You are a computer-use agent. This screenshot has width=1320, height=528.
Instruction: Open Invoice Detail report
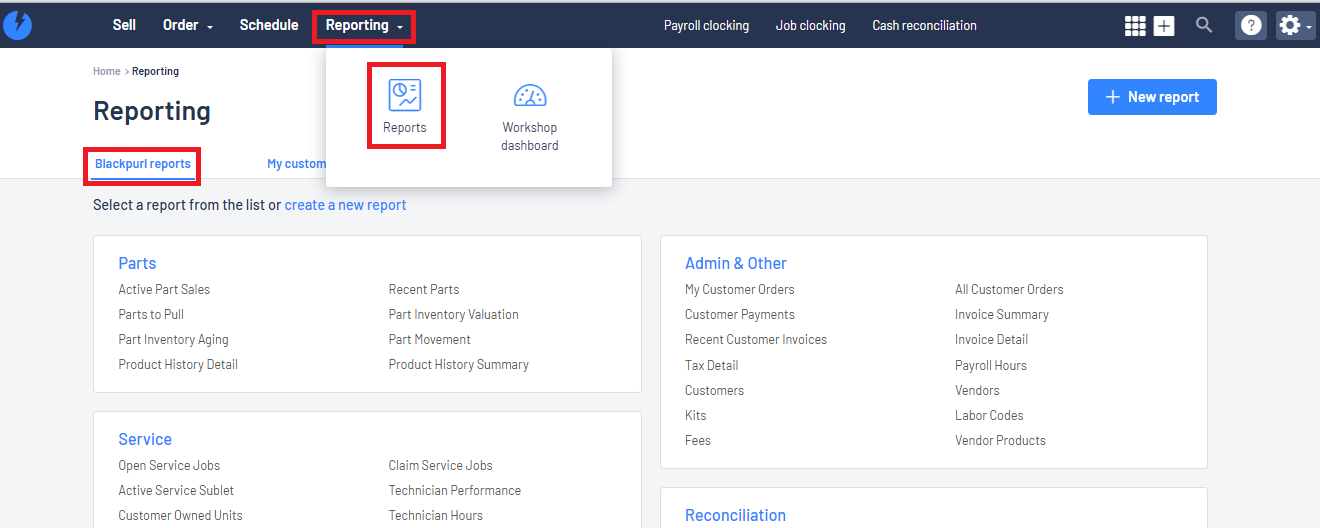click(991, 339)
